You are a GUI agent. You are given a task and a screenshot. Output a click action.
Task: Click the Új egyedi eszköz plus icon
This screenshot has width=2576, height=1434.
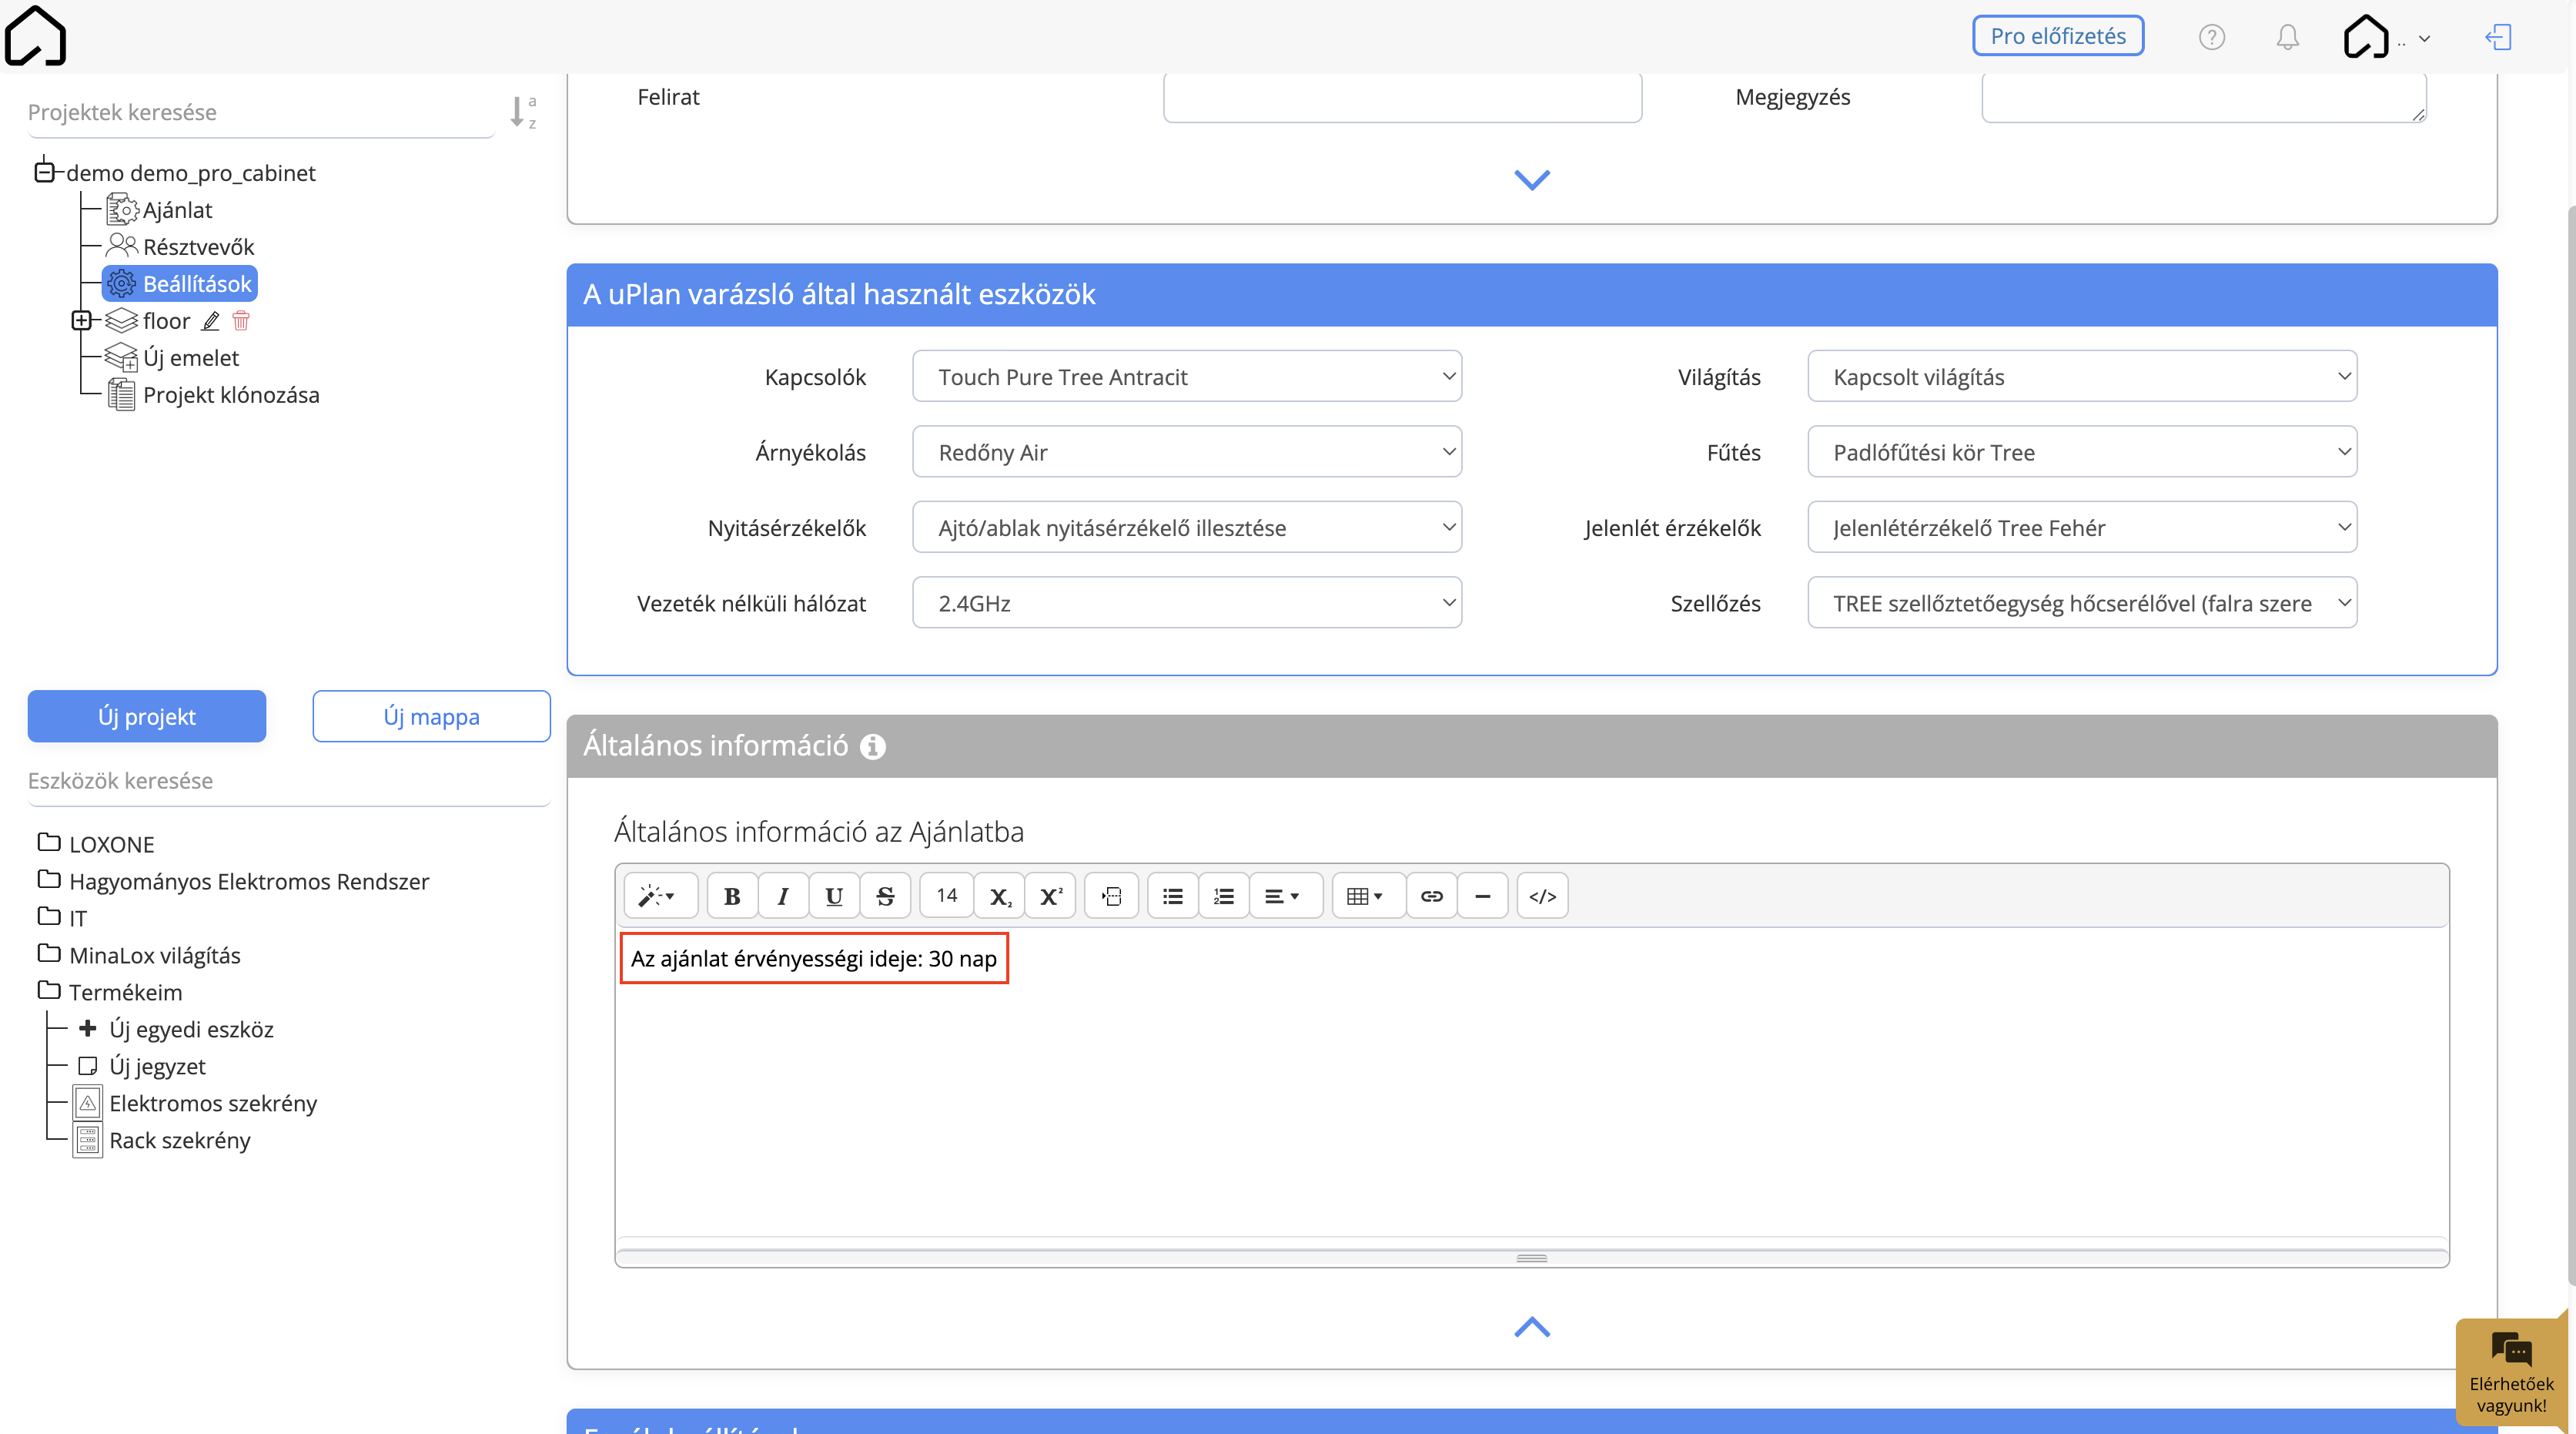[88, 1028]
